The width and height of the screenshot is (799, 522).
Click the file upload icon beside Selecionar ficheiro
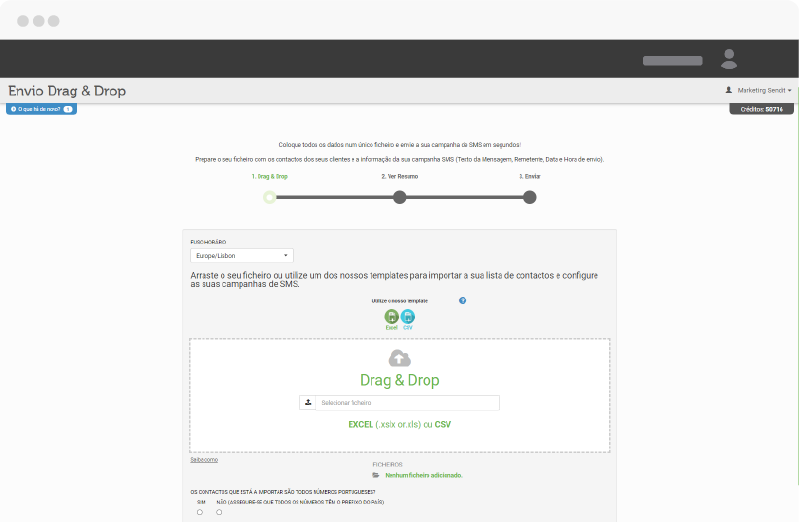[x=308, y=403]
